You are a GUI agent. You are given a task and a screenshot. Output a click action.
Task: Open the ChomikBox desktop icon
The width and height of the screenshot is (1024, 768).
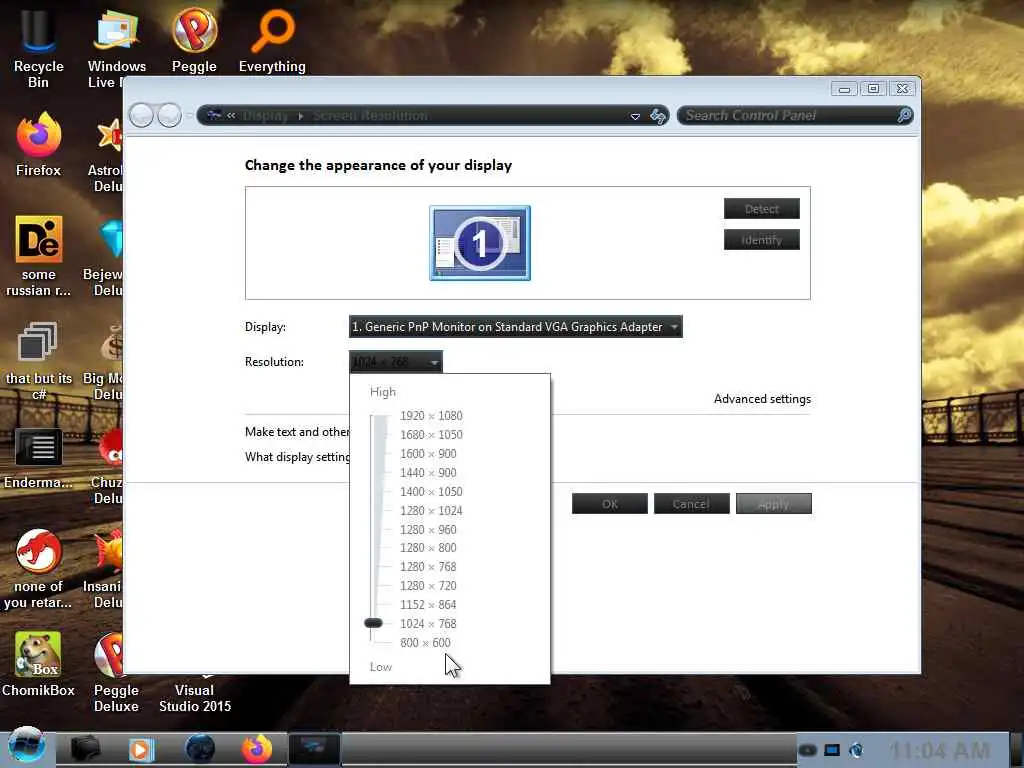click(x=38, y=664)
